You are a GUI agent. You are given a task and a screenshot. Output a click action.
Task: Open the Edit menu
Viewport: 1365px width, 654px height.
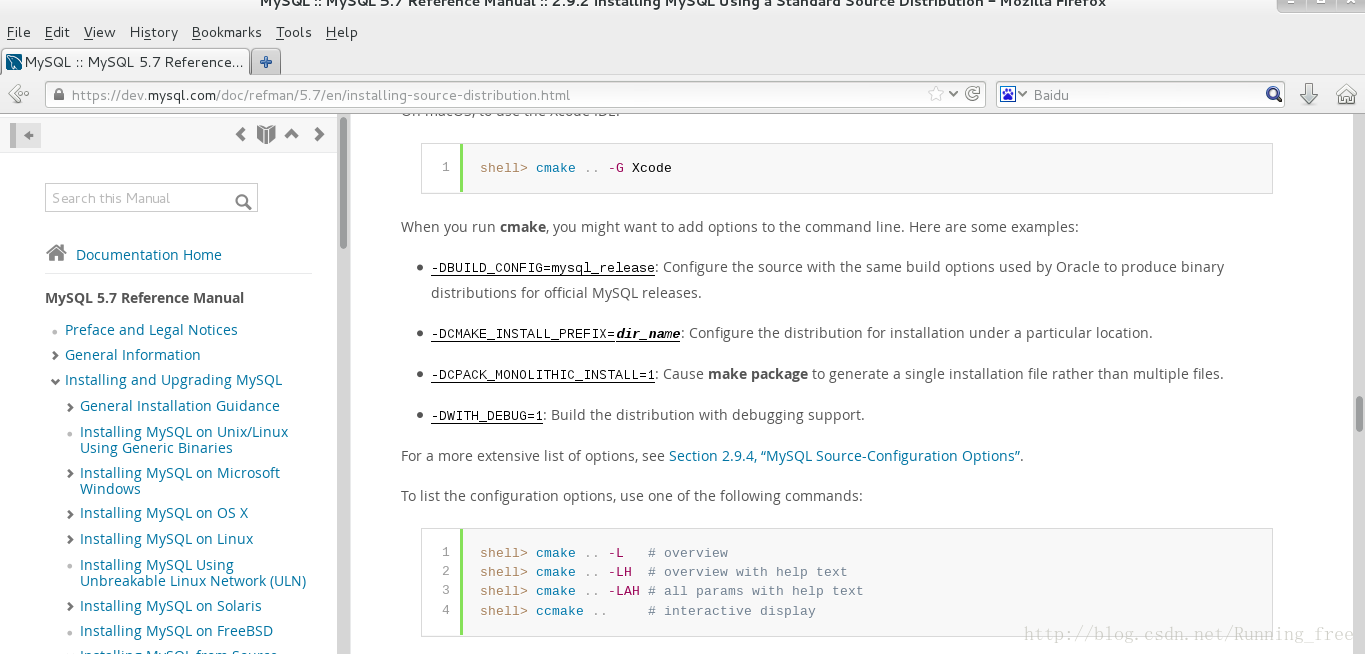tap(57, 32)
